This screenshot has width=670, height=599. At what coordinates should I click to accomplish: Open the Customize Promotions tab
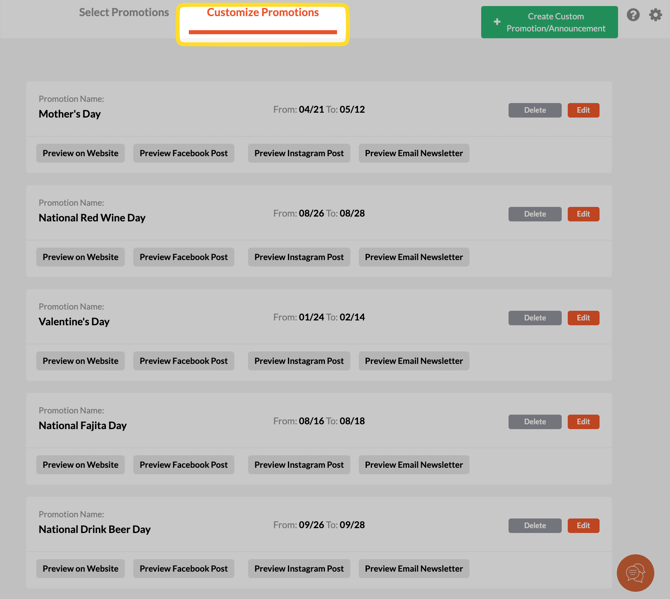[263, 13]
